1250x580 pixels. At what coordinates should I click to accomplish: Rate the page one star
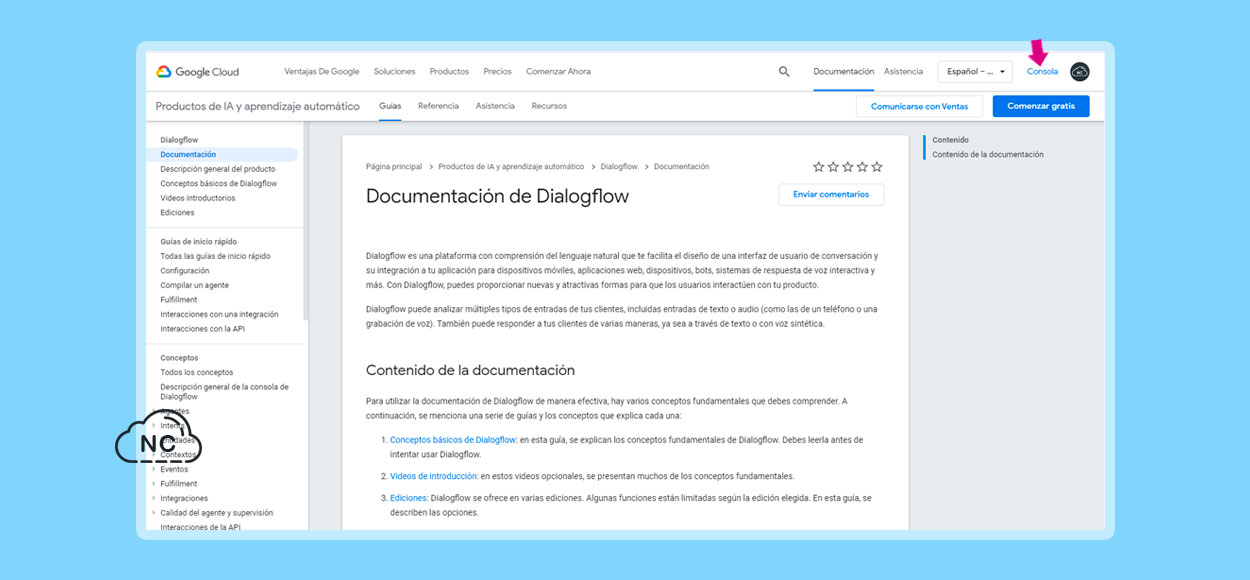(x=819, y=167)
